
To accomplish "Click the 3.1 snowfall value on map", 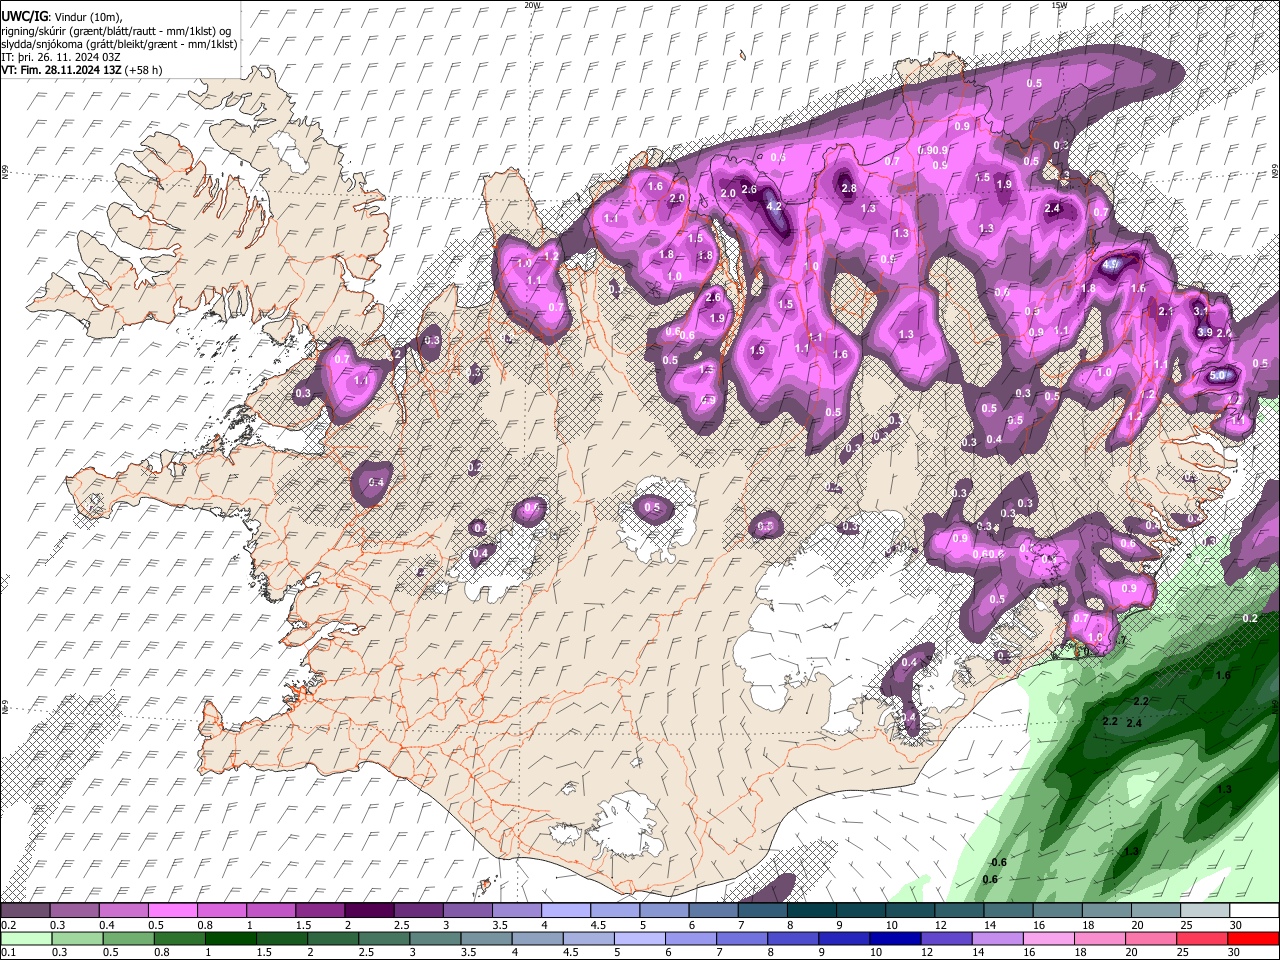I will point(1200,311).
